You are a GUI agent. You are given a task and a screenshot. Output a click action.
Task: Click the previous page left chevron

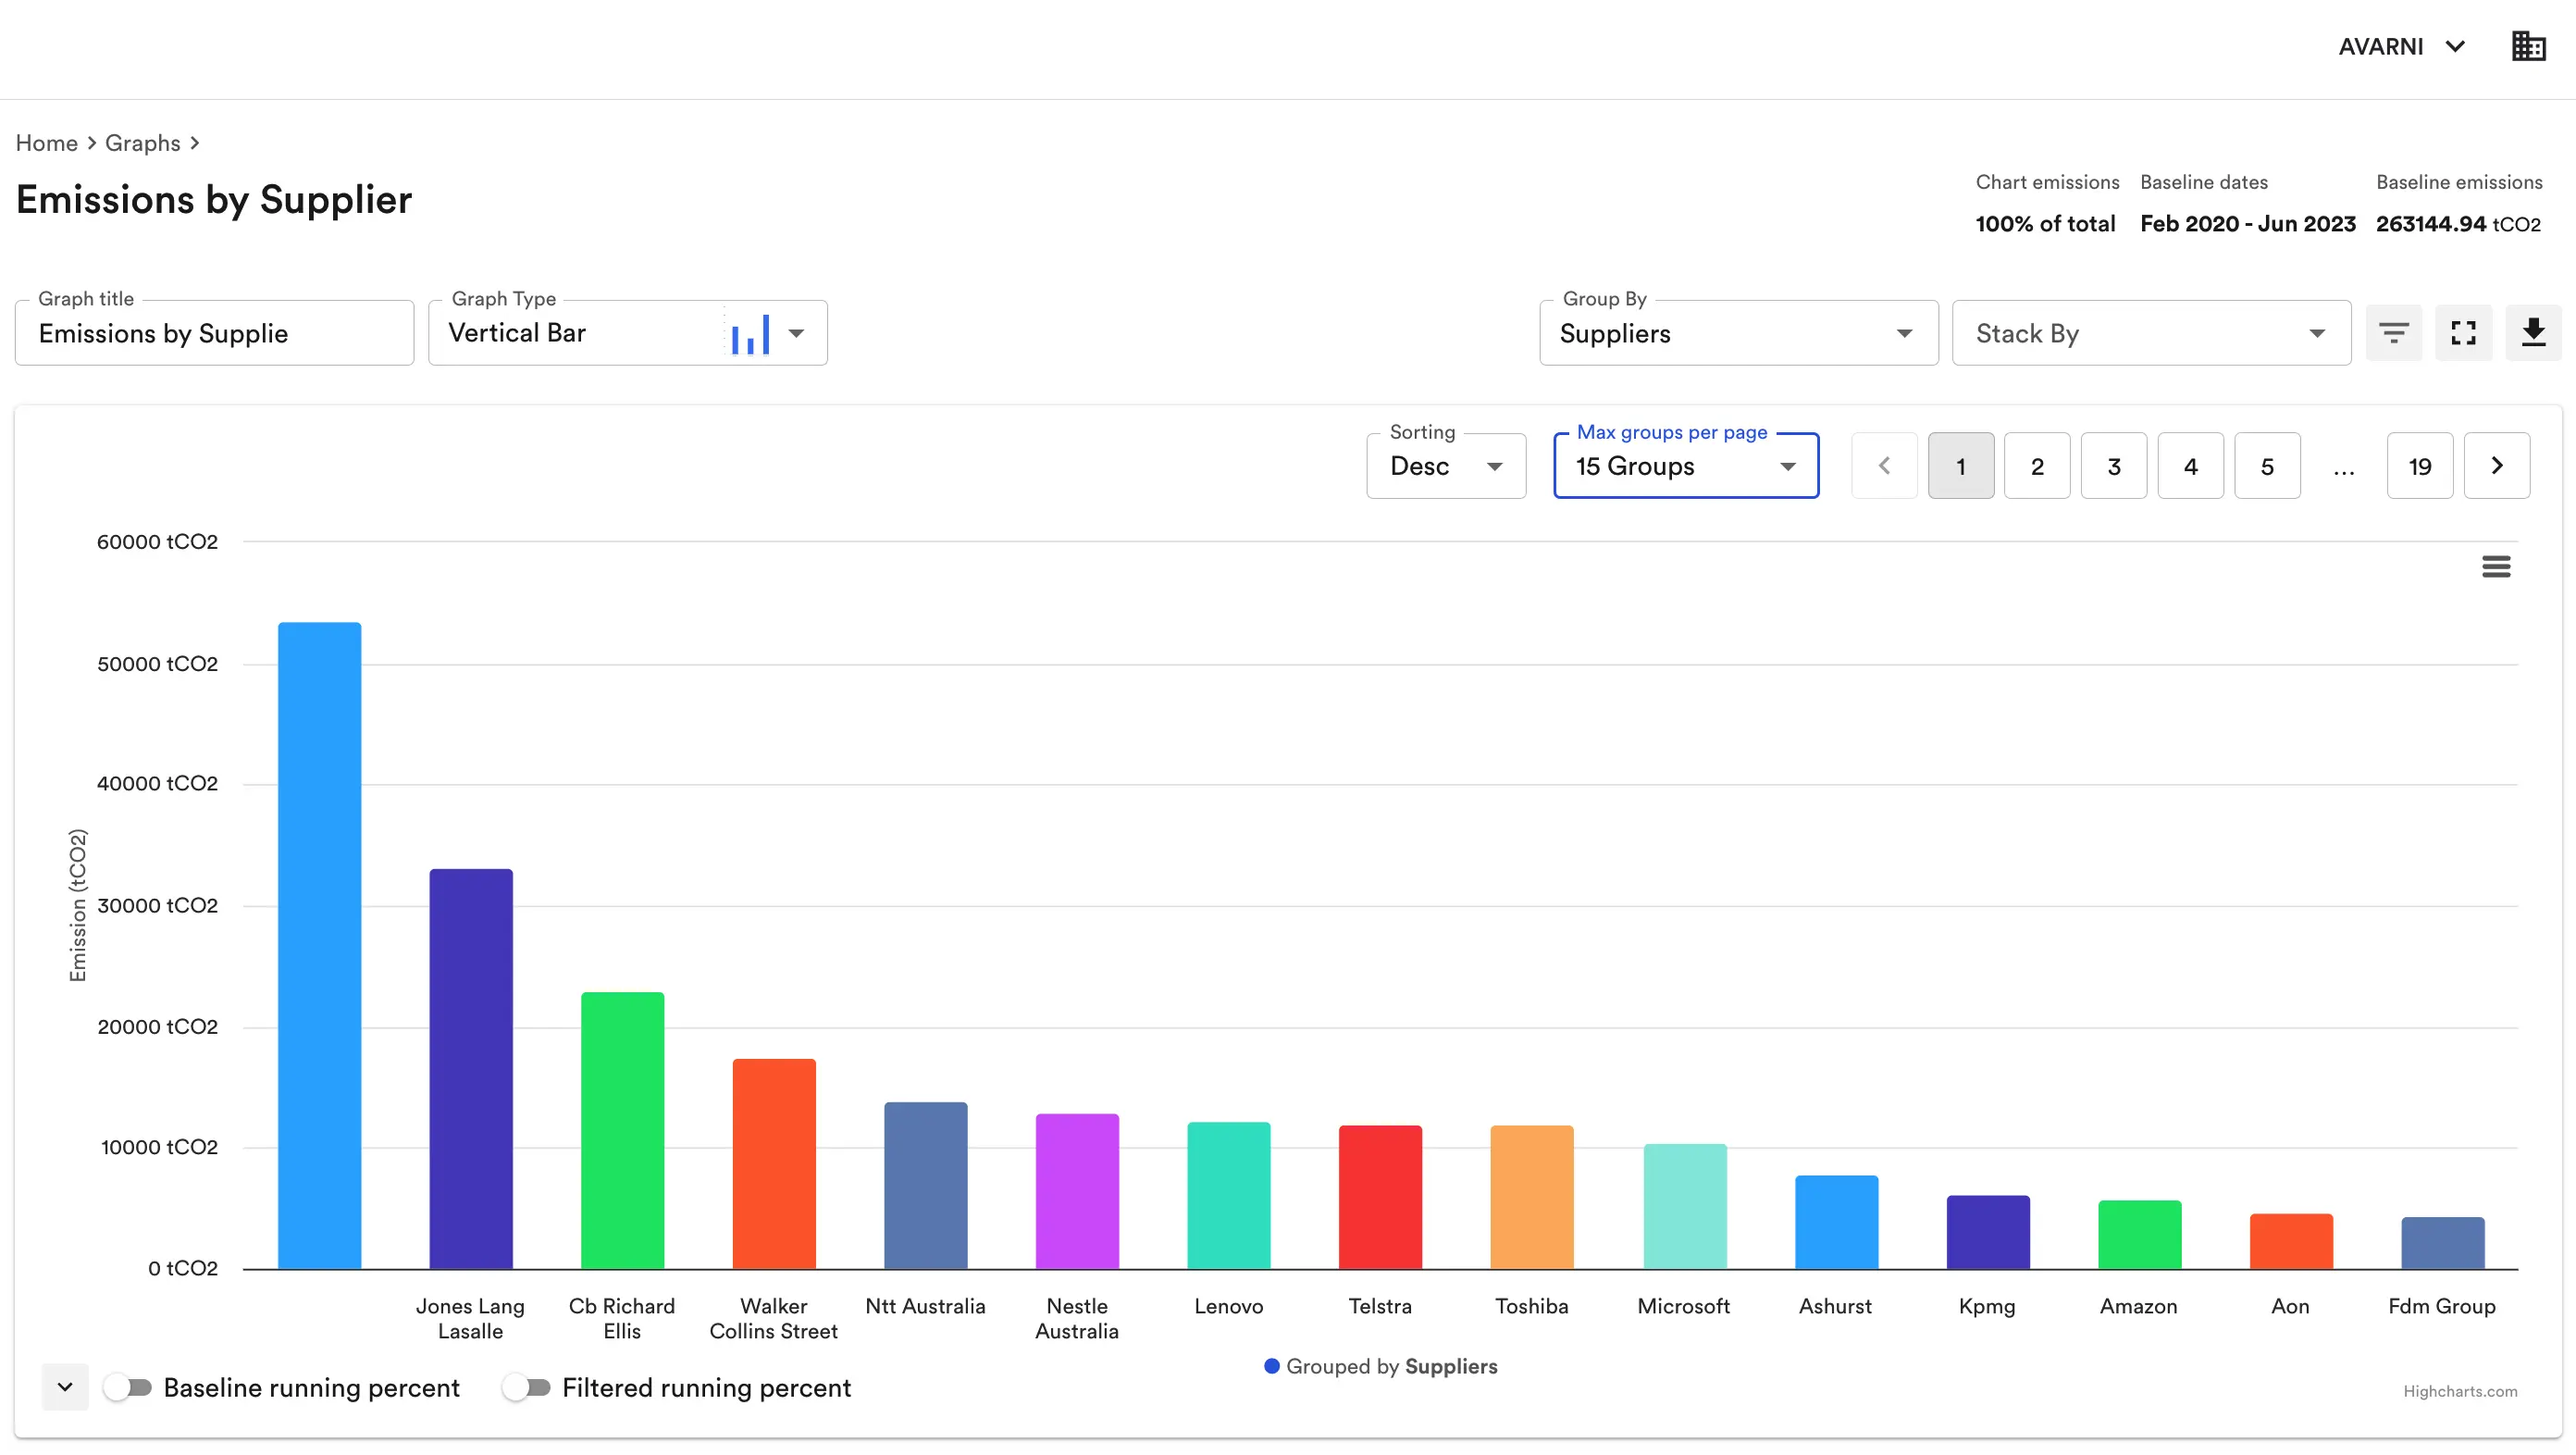tap(1884, 465)
